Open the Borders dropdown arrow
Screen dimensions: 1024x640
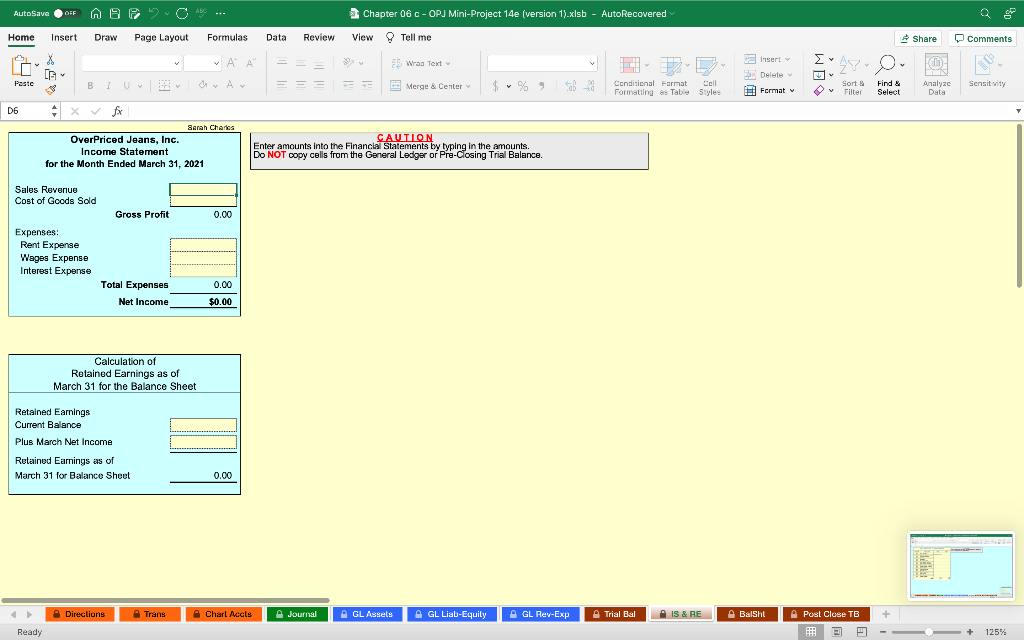(x=178, y=86)
